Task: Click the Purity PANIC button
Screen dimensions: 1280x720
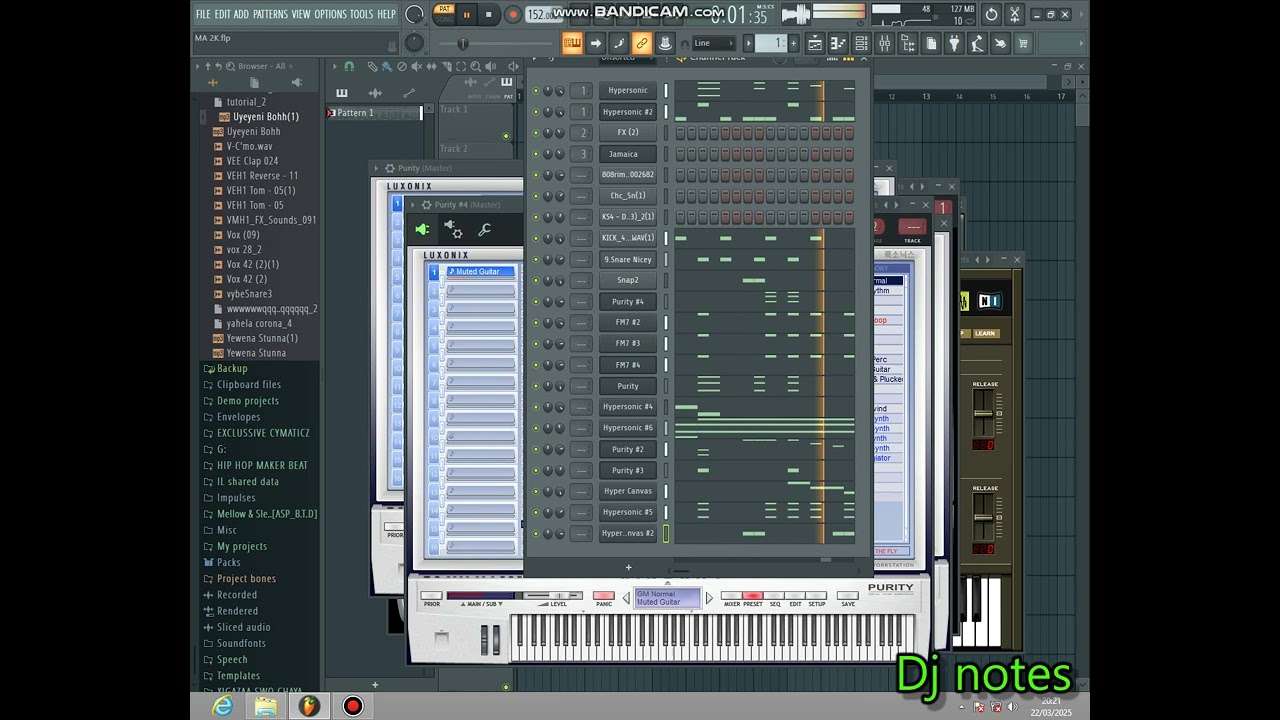Action: point(604,596)
